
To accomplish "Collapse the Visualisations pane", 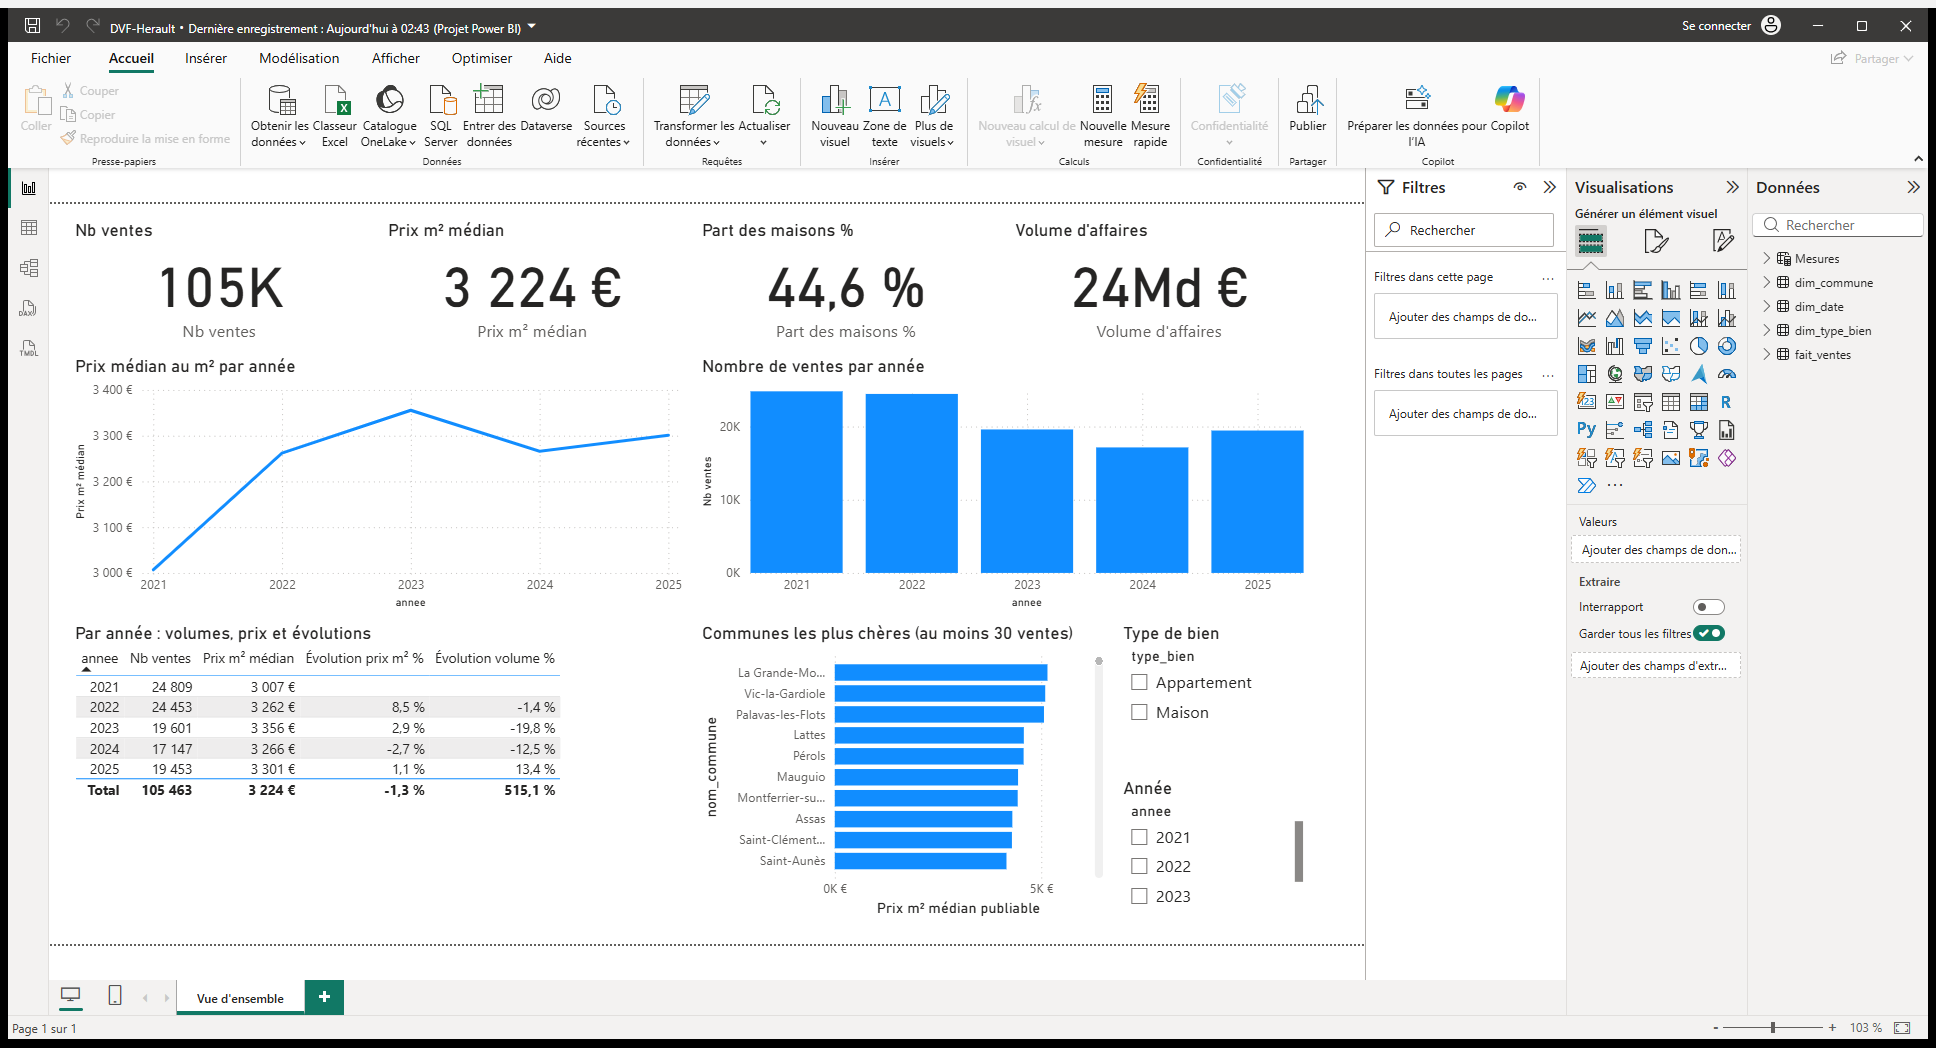I will [1733, 187].
